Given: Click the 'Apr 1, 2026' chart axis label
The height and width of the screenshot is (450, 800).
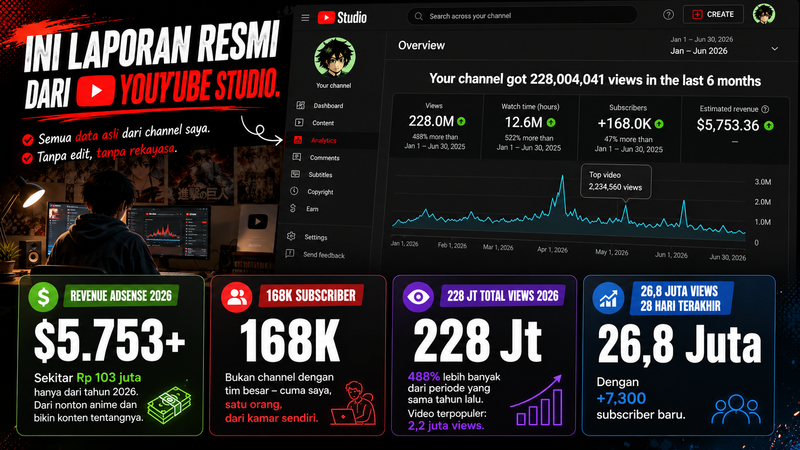Looking at the screenshot, I should 553,250.
